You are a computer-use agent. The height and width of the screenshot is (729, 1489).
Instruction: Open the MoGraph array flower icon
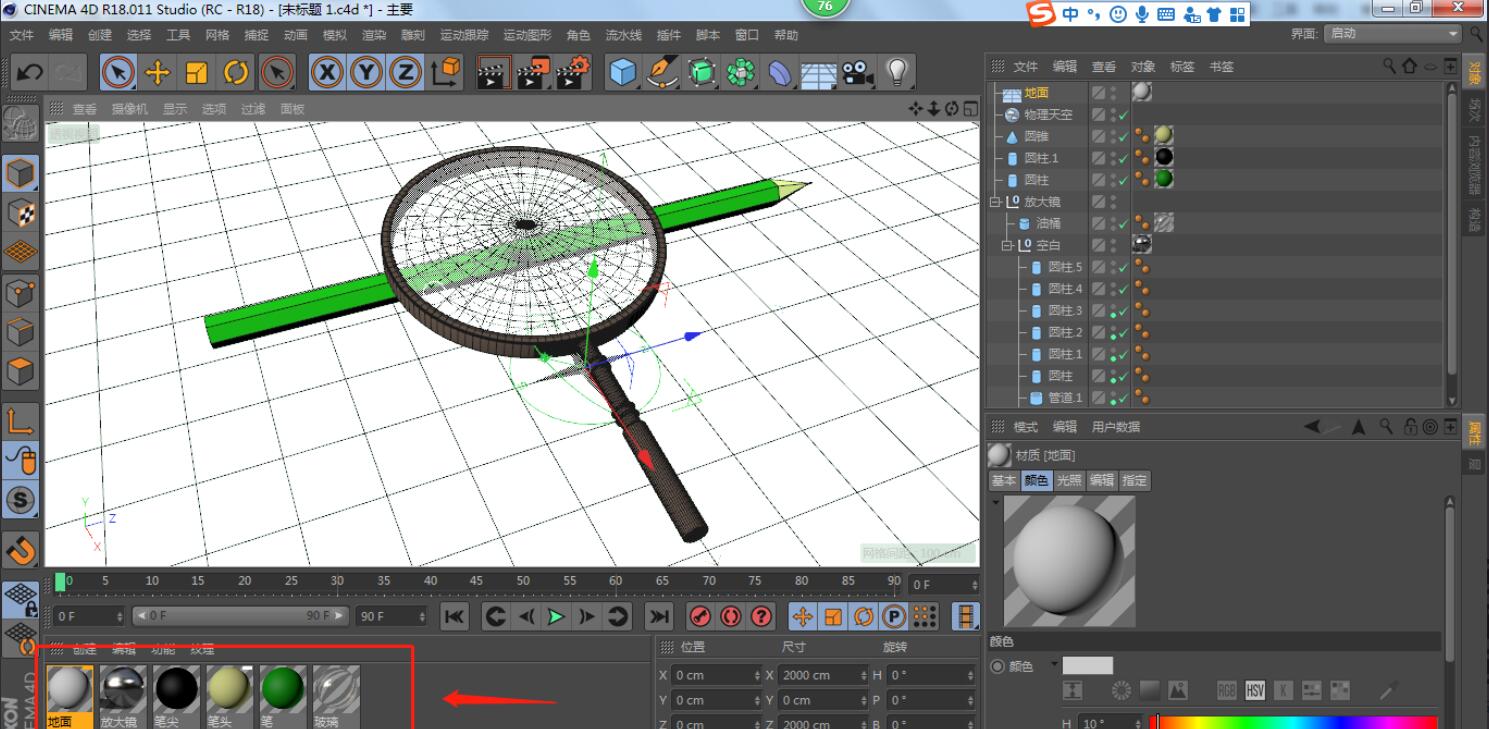pos(741,72)
